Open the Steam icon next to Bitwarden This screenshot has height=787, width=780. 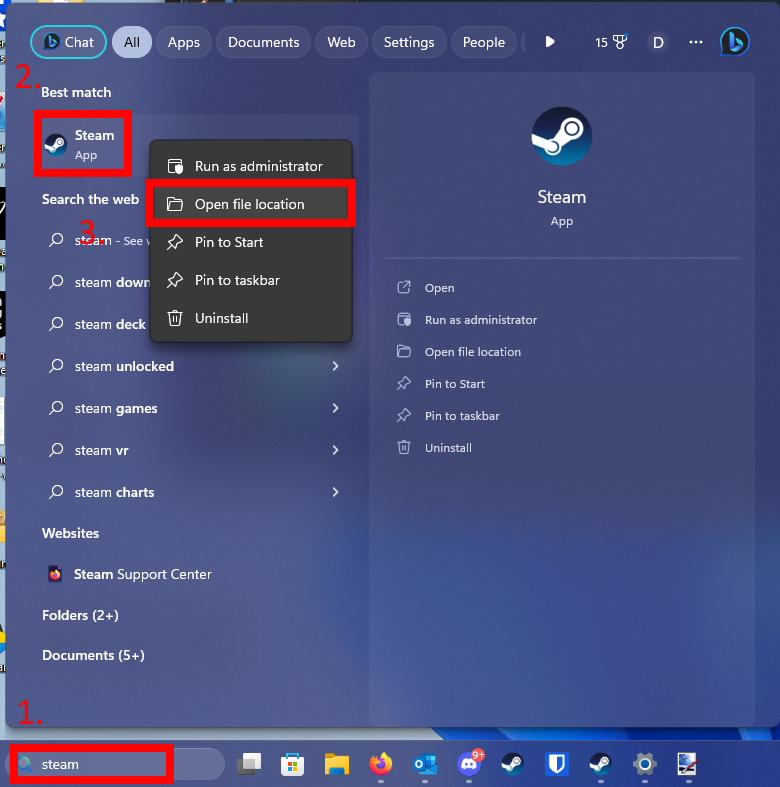(600, 764)
